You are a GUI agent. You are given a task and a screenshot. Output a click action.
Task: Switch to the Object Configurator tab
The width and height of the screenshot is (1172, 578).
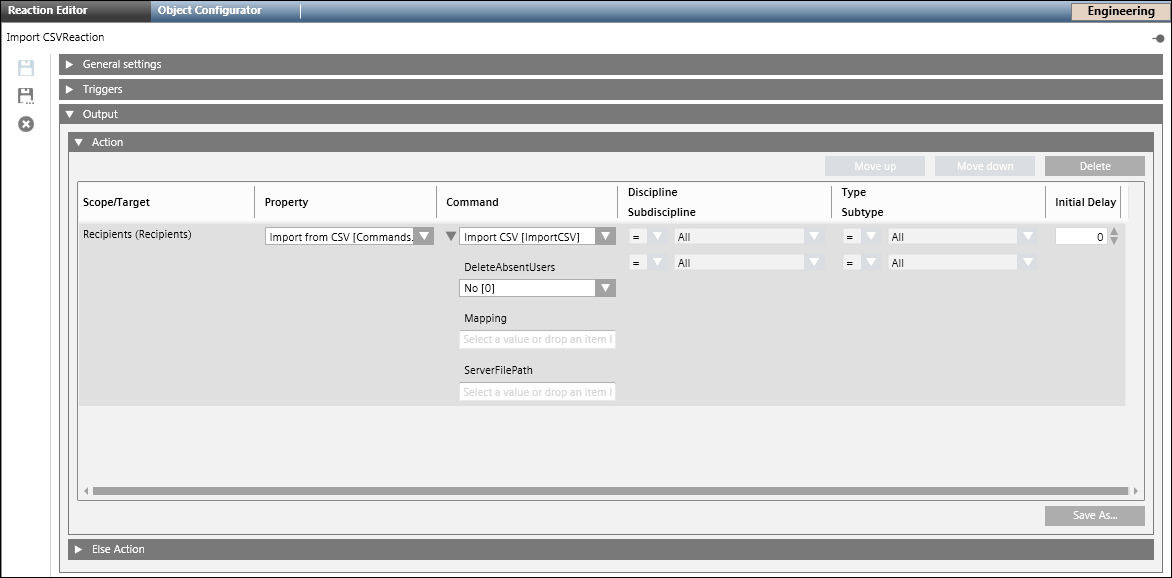(x=210, y=11)
